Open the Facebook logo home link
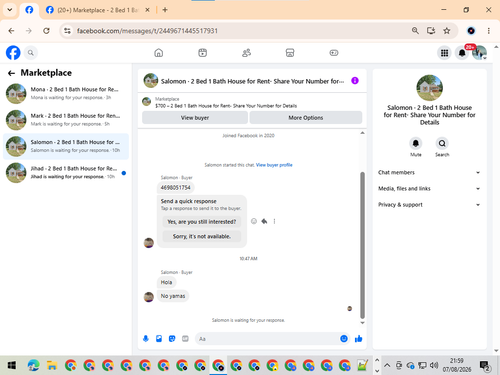Image resolution: width=500 pixels, height=375 pixels. [13, 53]
